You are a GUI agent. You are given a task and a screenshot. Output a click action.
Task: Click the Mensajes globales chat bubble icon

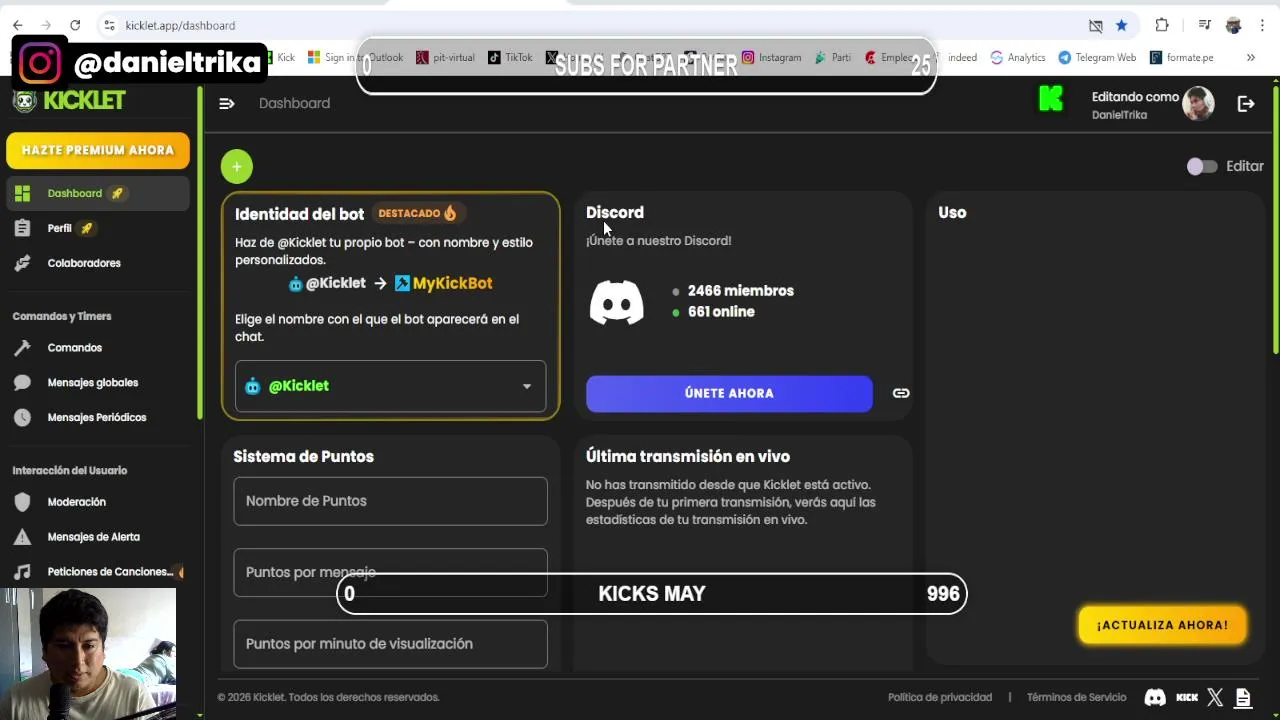22,383
